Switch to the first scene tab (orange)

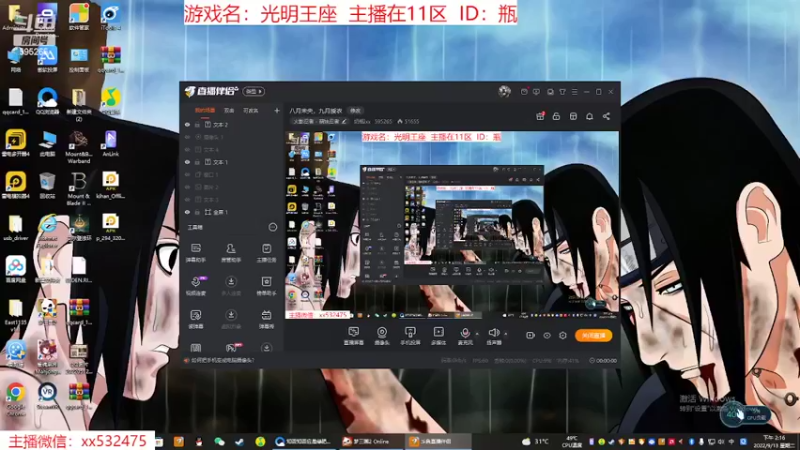point(205,110)
